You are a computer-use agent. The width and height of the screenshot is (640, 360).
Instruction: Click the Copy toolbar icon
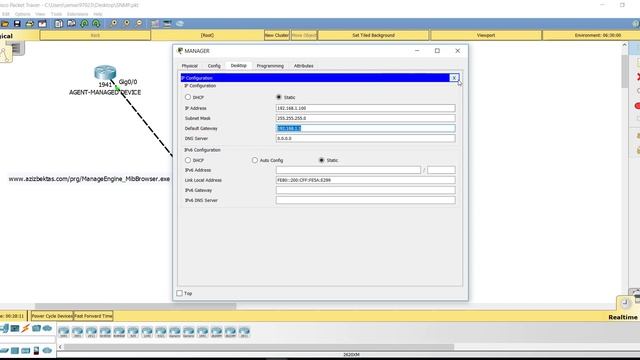(x=59, y=24)
